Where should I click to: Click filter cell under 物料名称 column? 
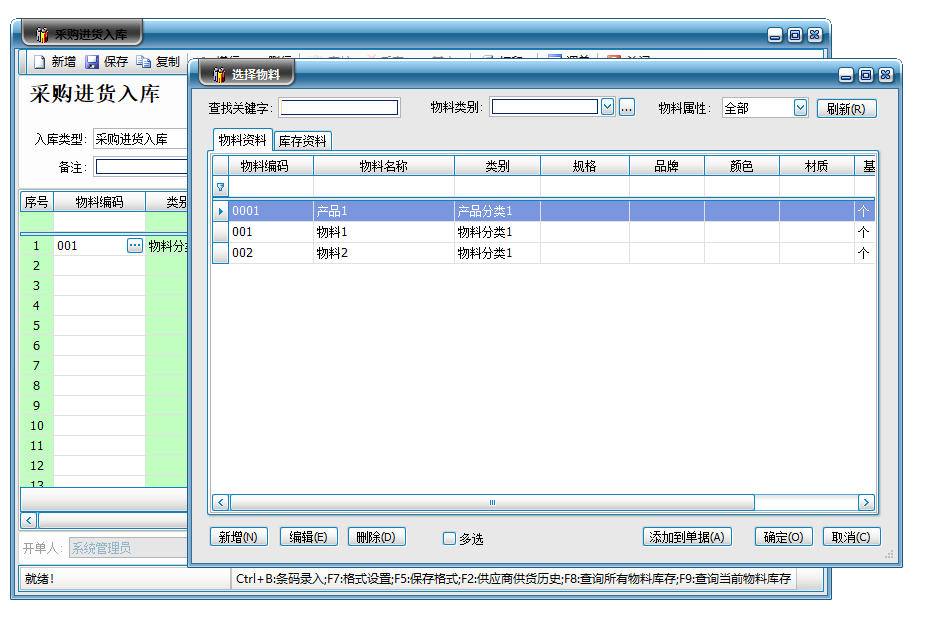pos(384,187)
